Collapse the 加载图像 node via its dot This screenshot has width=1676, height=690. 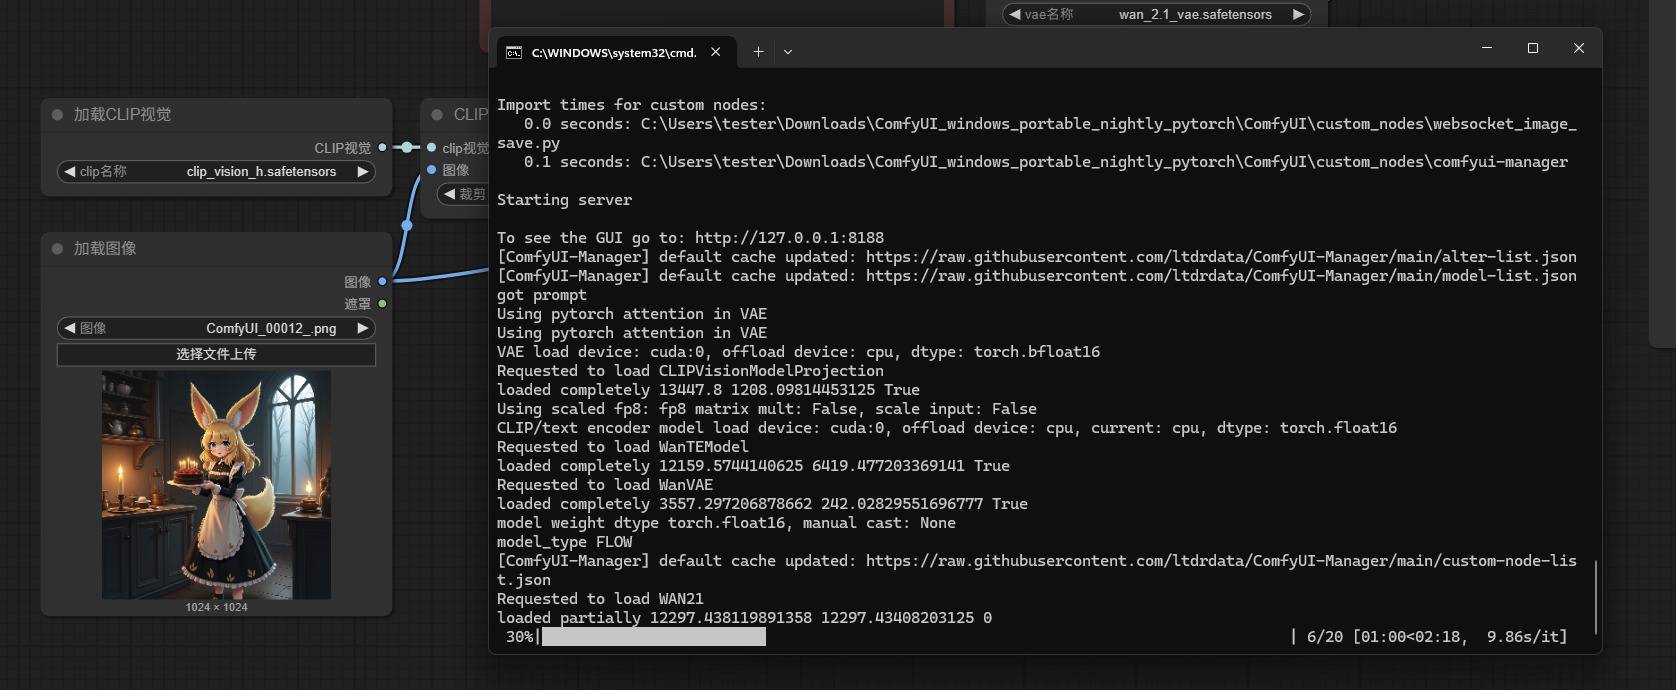point(57,249)
